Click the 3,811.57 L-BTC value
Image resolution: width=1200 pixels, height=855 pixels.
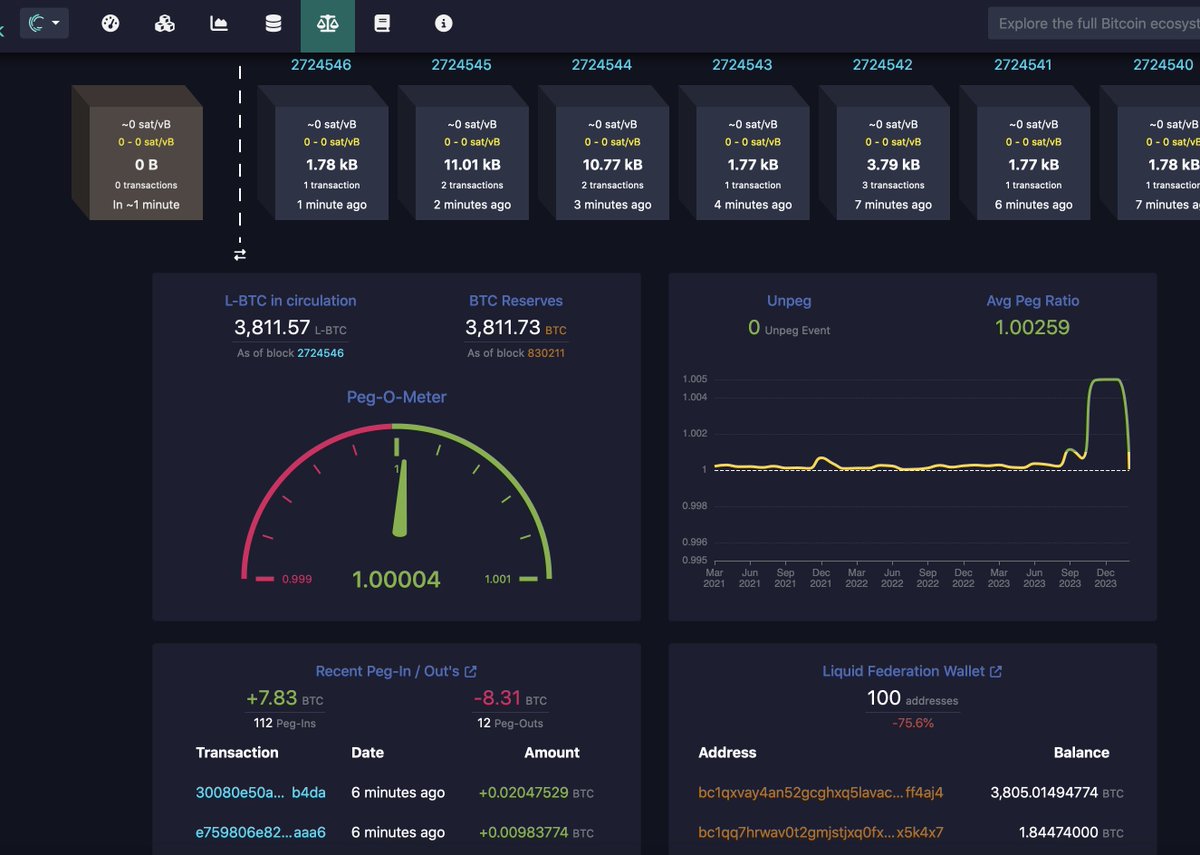coord(290,327)
